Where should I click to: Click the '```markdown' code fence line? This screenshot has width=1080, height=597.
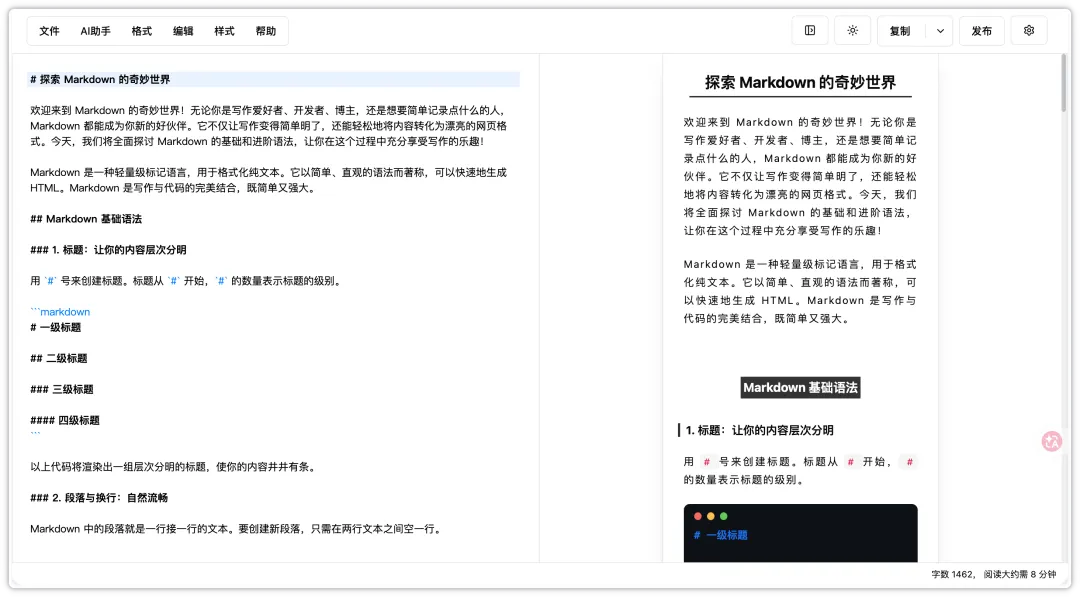(60, 312)
